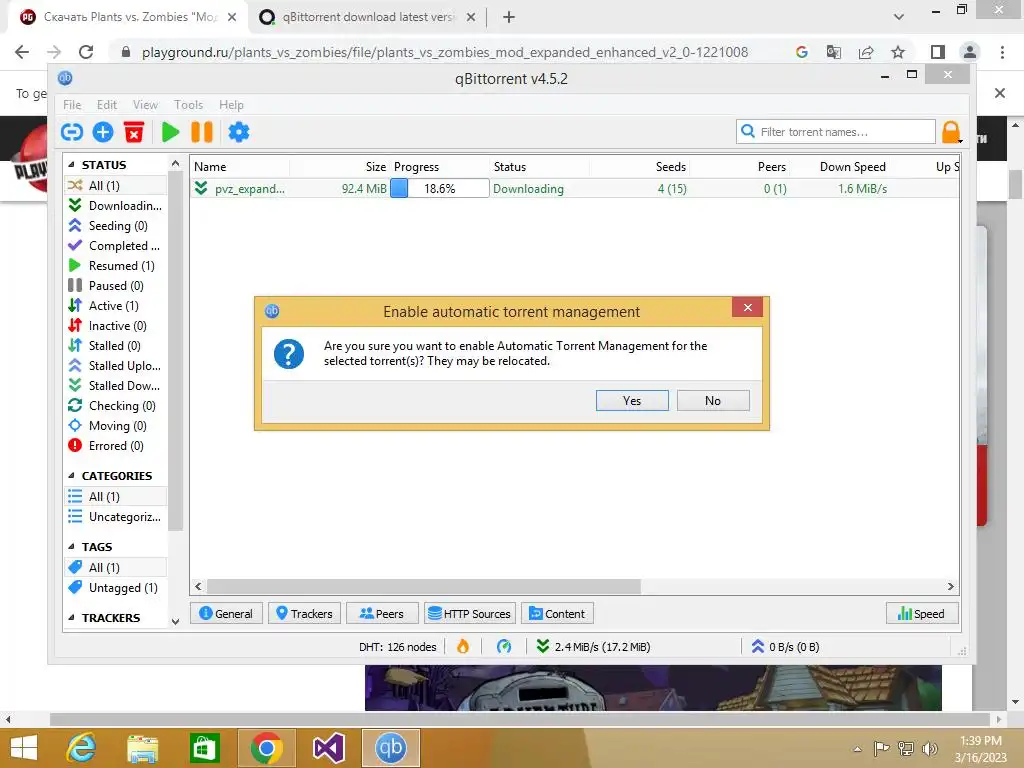The width and height of the screenshot is (1024, 768).
Task: Open the Tools menu
Action: tap(188, 104)
